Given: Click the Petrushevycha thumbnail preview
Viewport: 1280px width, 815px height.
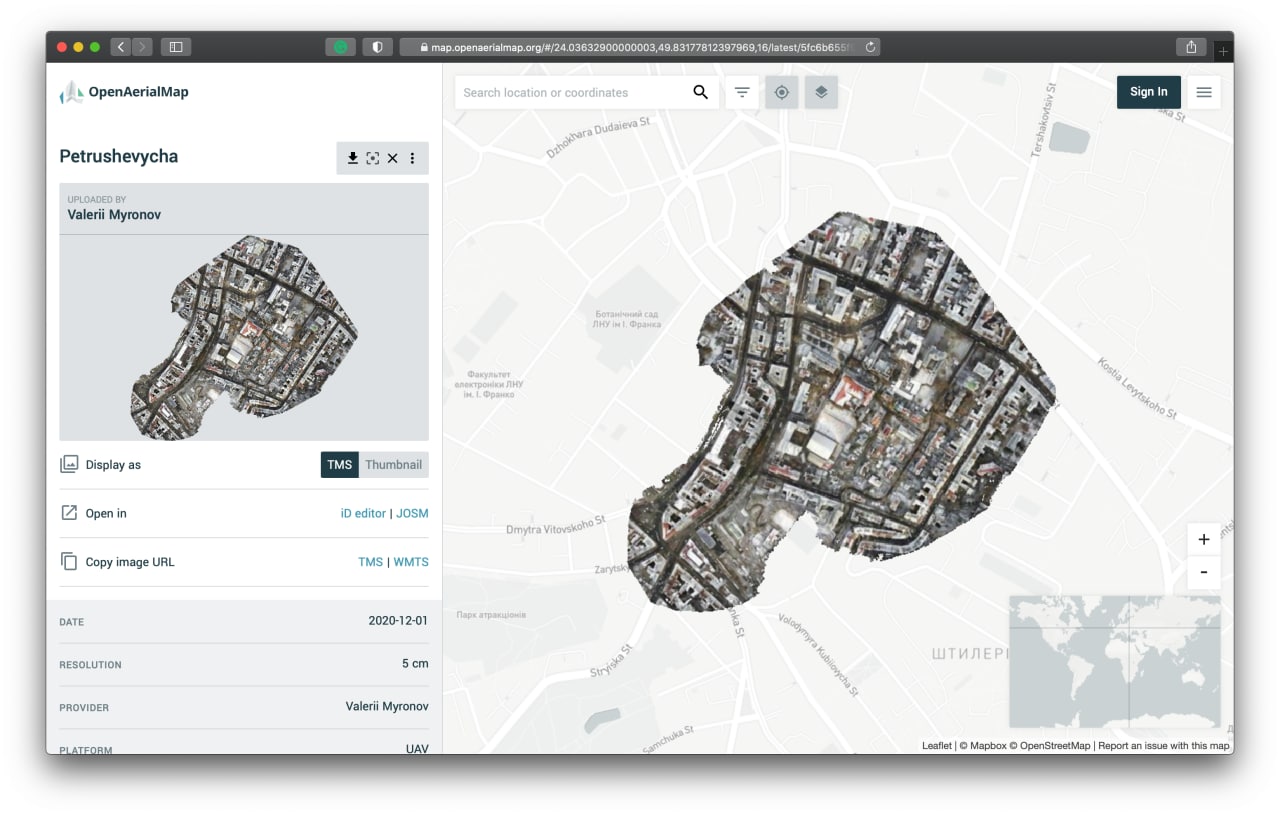Looking at the screenshot, I should [244, 338].
